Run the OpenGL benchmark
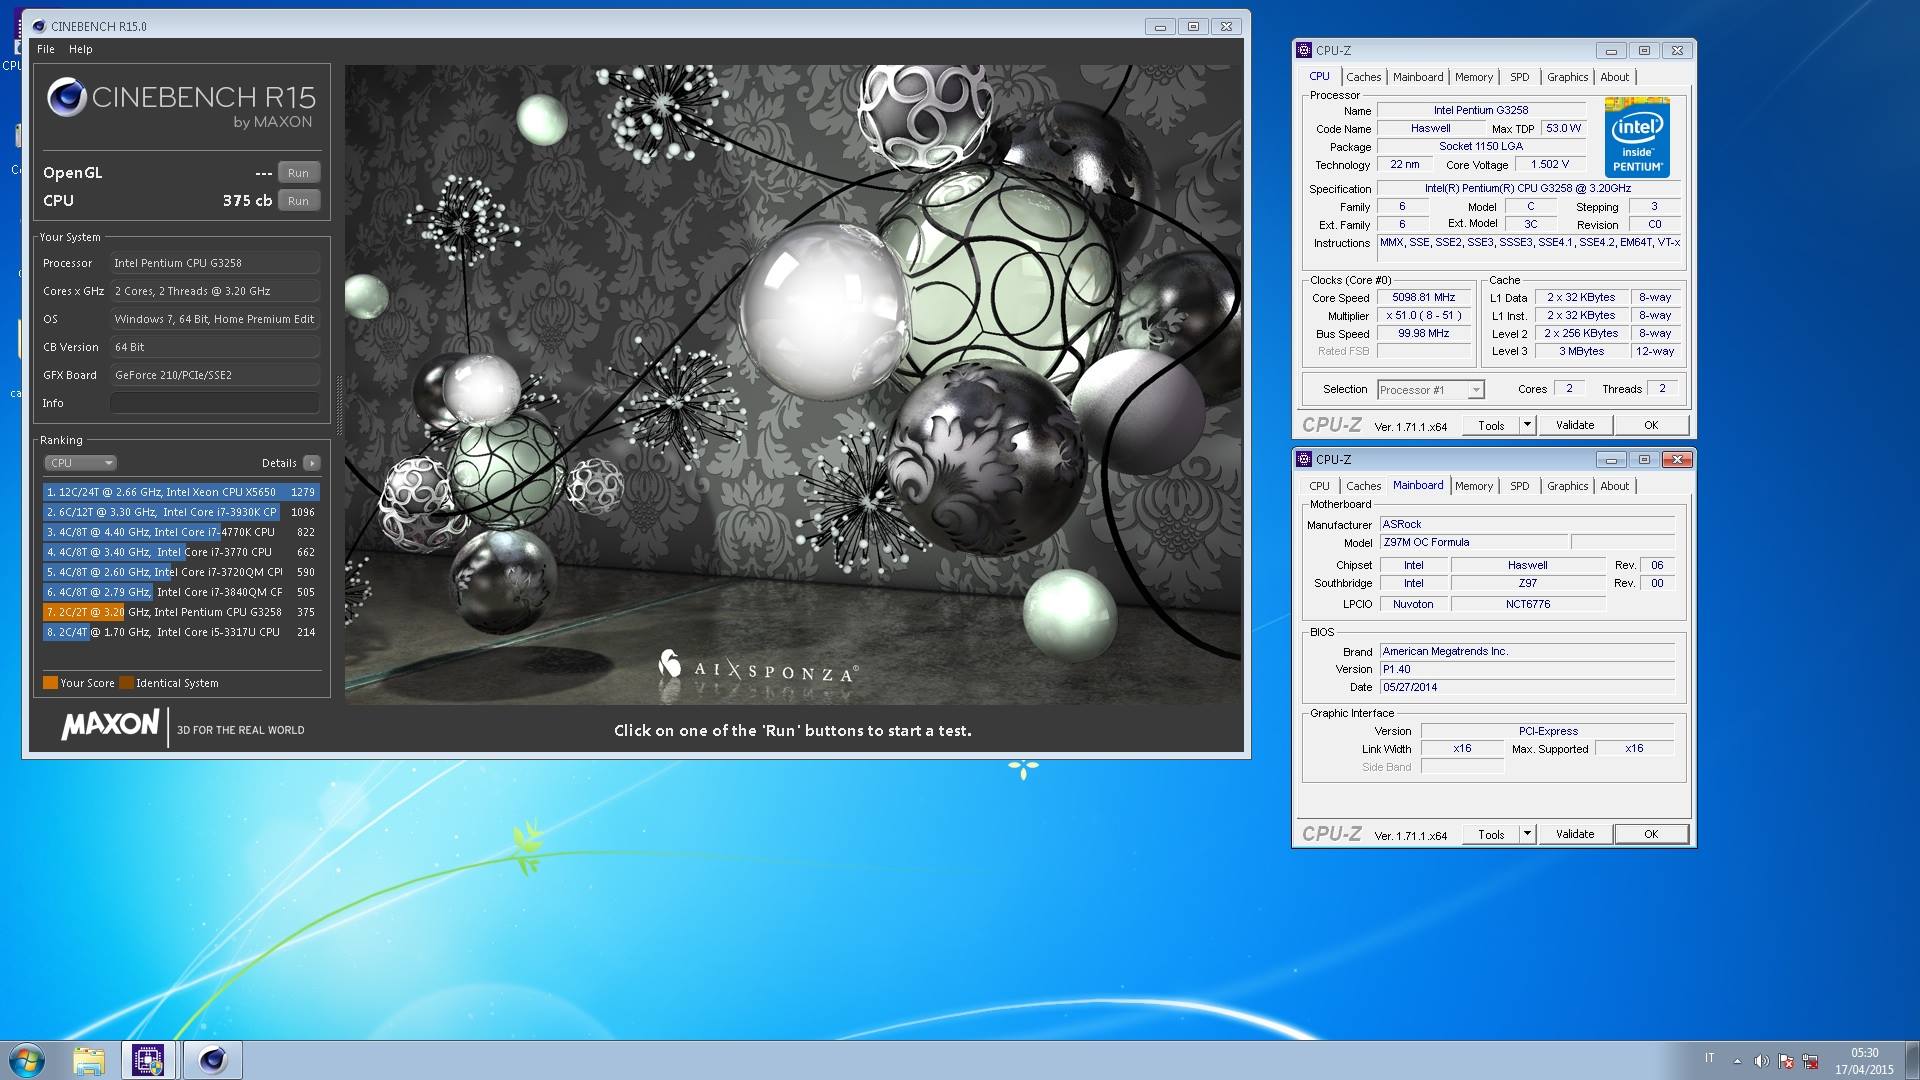The width and height of the screenshot is (1920, 1080). tap(298, 173)
